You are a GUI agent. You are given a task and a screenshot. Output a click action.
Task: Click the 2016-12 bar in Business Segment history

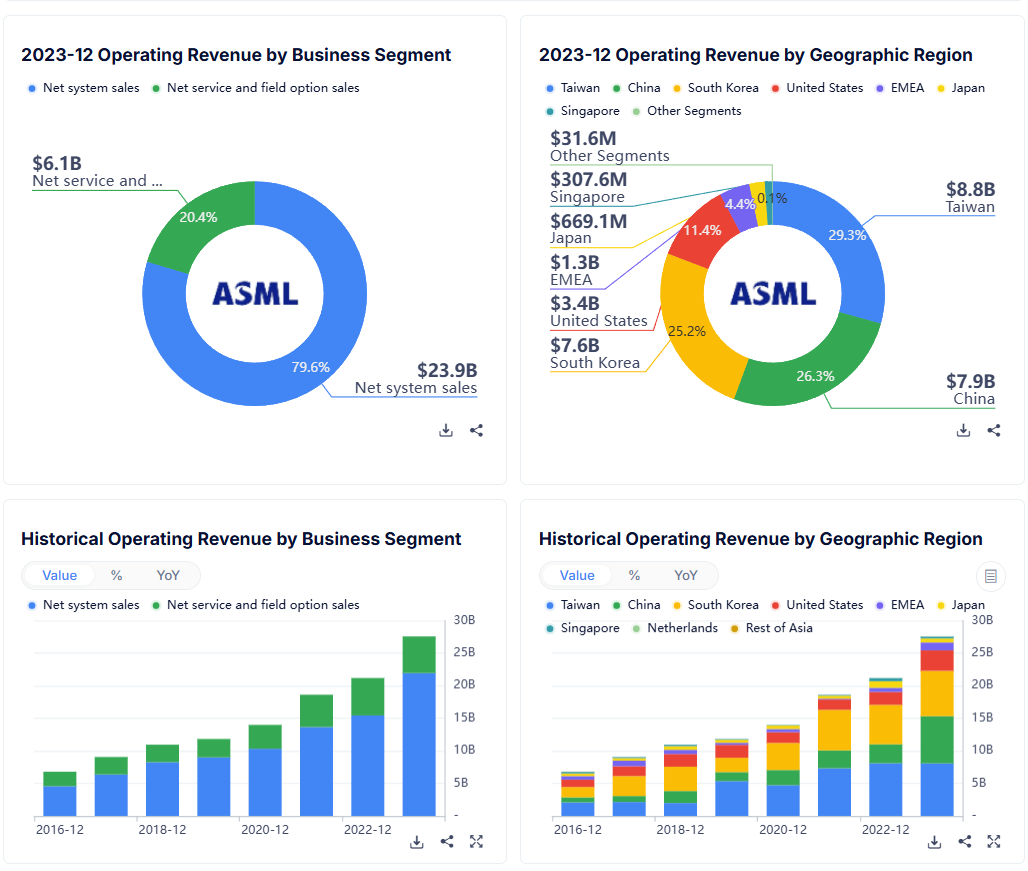point(60,794)
